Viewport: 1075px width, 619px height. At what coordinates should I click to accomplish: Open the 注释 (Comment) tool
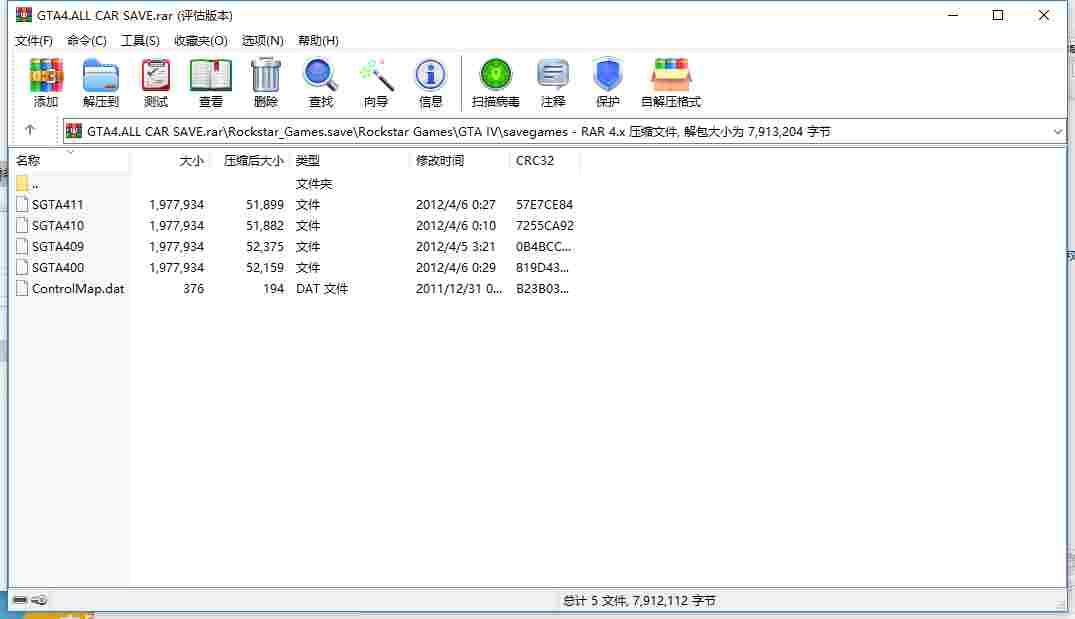(553, 82)
